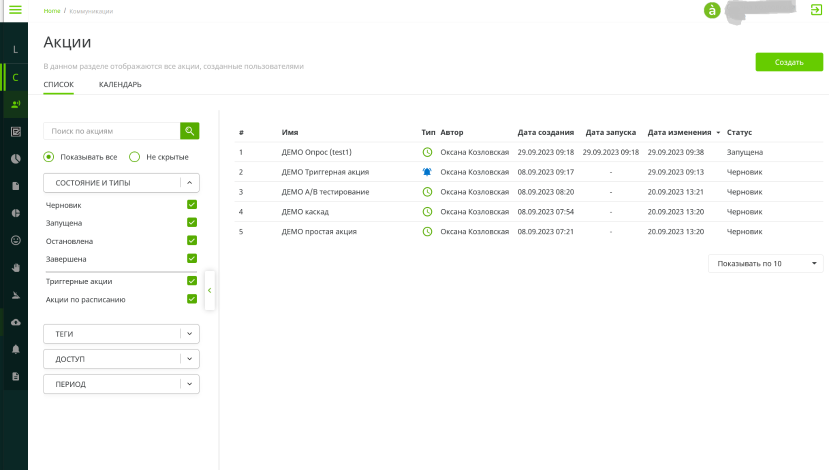Open the smiley face icon in sidebar
Image resolution: width=829 pixels, height=470 pixels.
click(x=15, y=240)
